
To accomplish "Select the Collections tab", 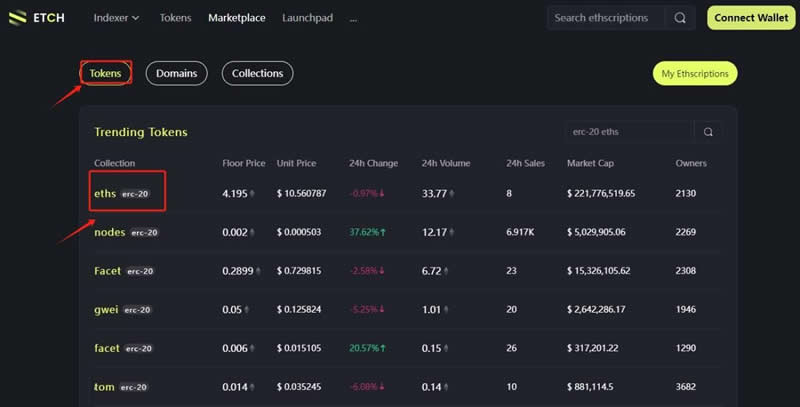I will click(257, 73).
